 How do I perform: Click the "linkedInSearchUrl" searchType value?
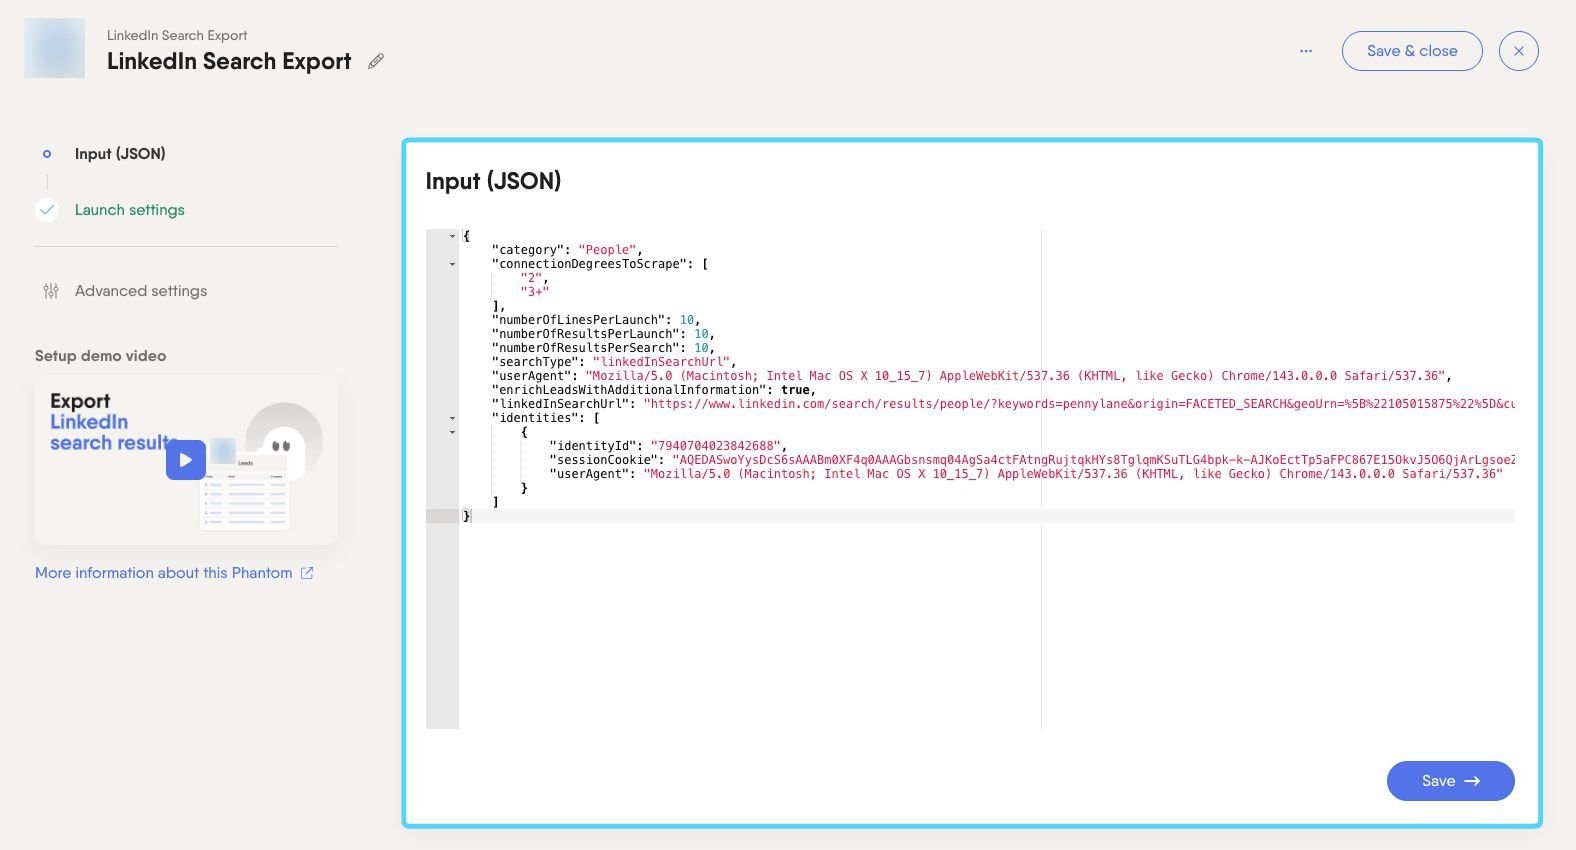(x=661, y=362)
